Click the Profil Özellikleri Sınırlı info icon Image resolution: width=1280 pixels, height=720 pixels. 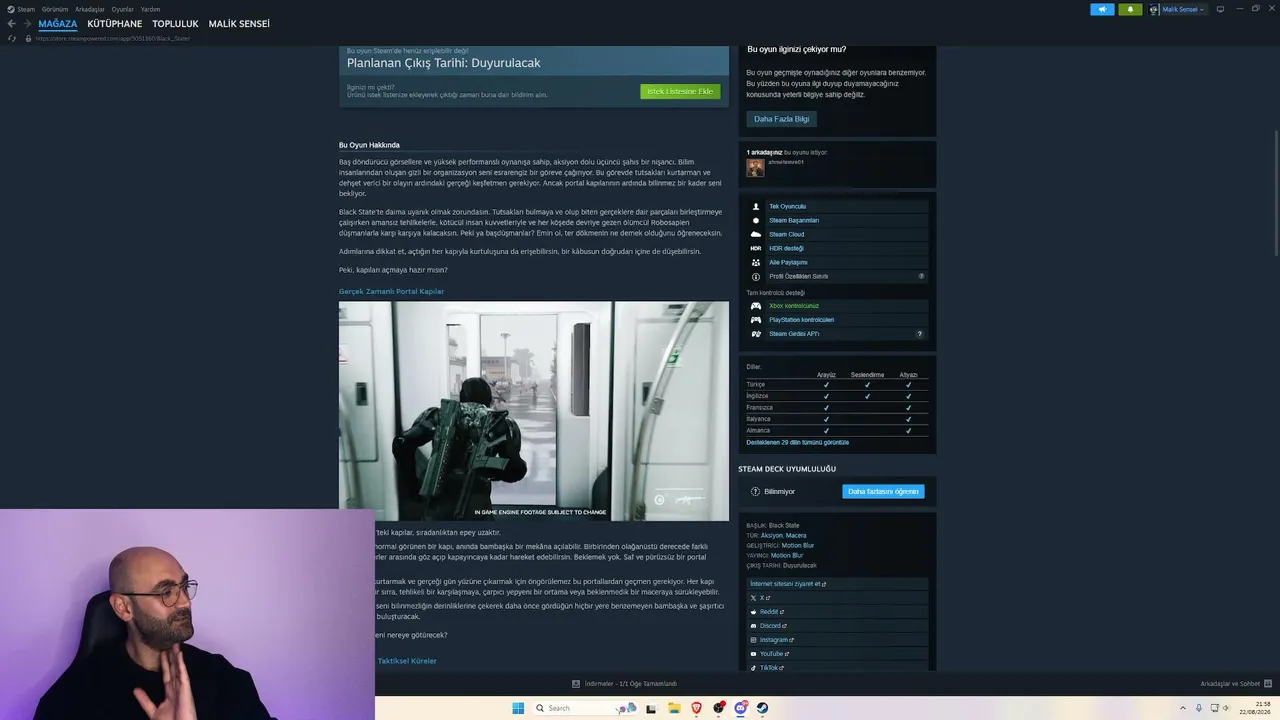756,276
